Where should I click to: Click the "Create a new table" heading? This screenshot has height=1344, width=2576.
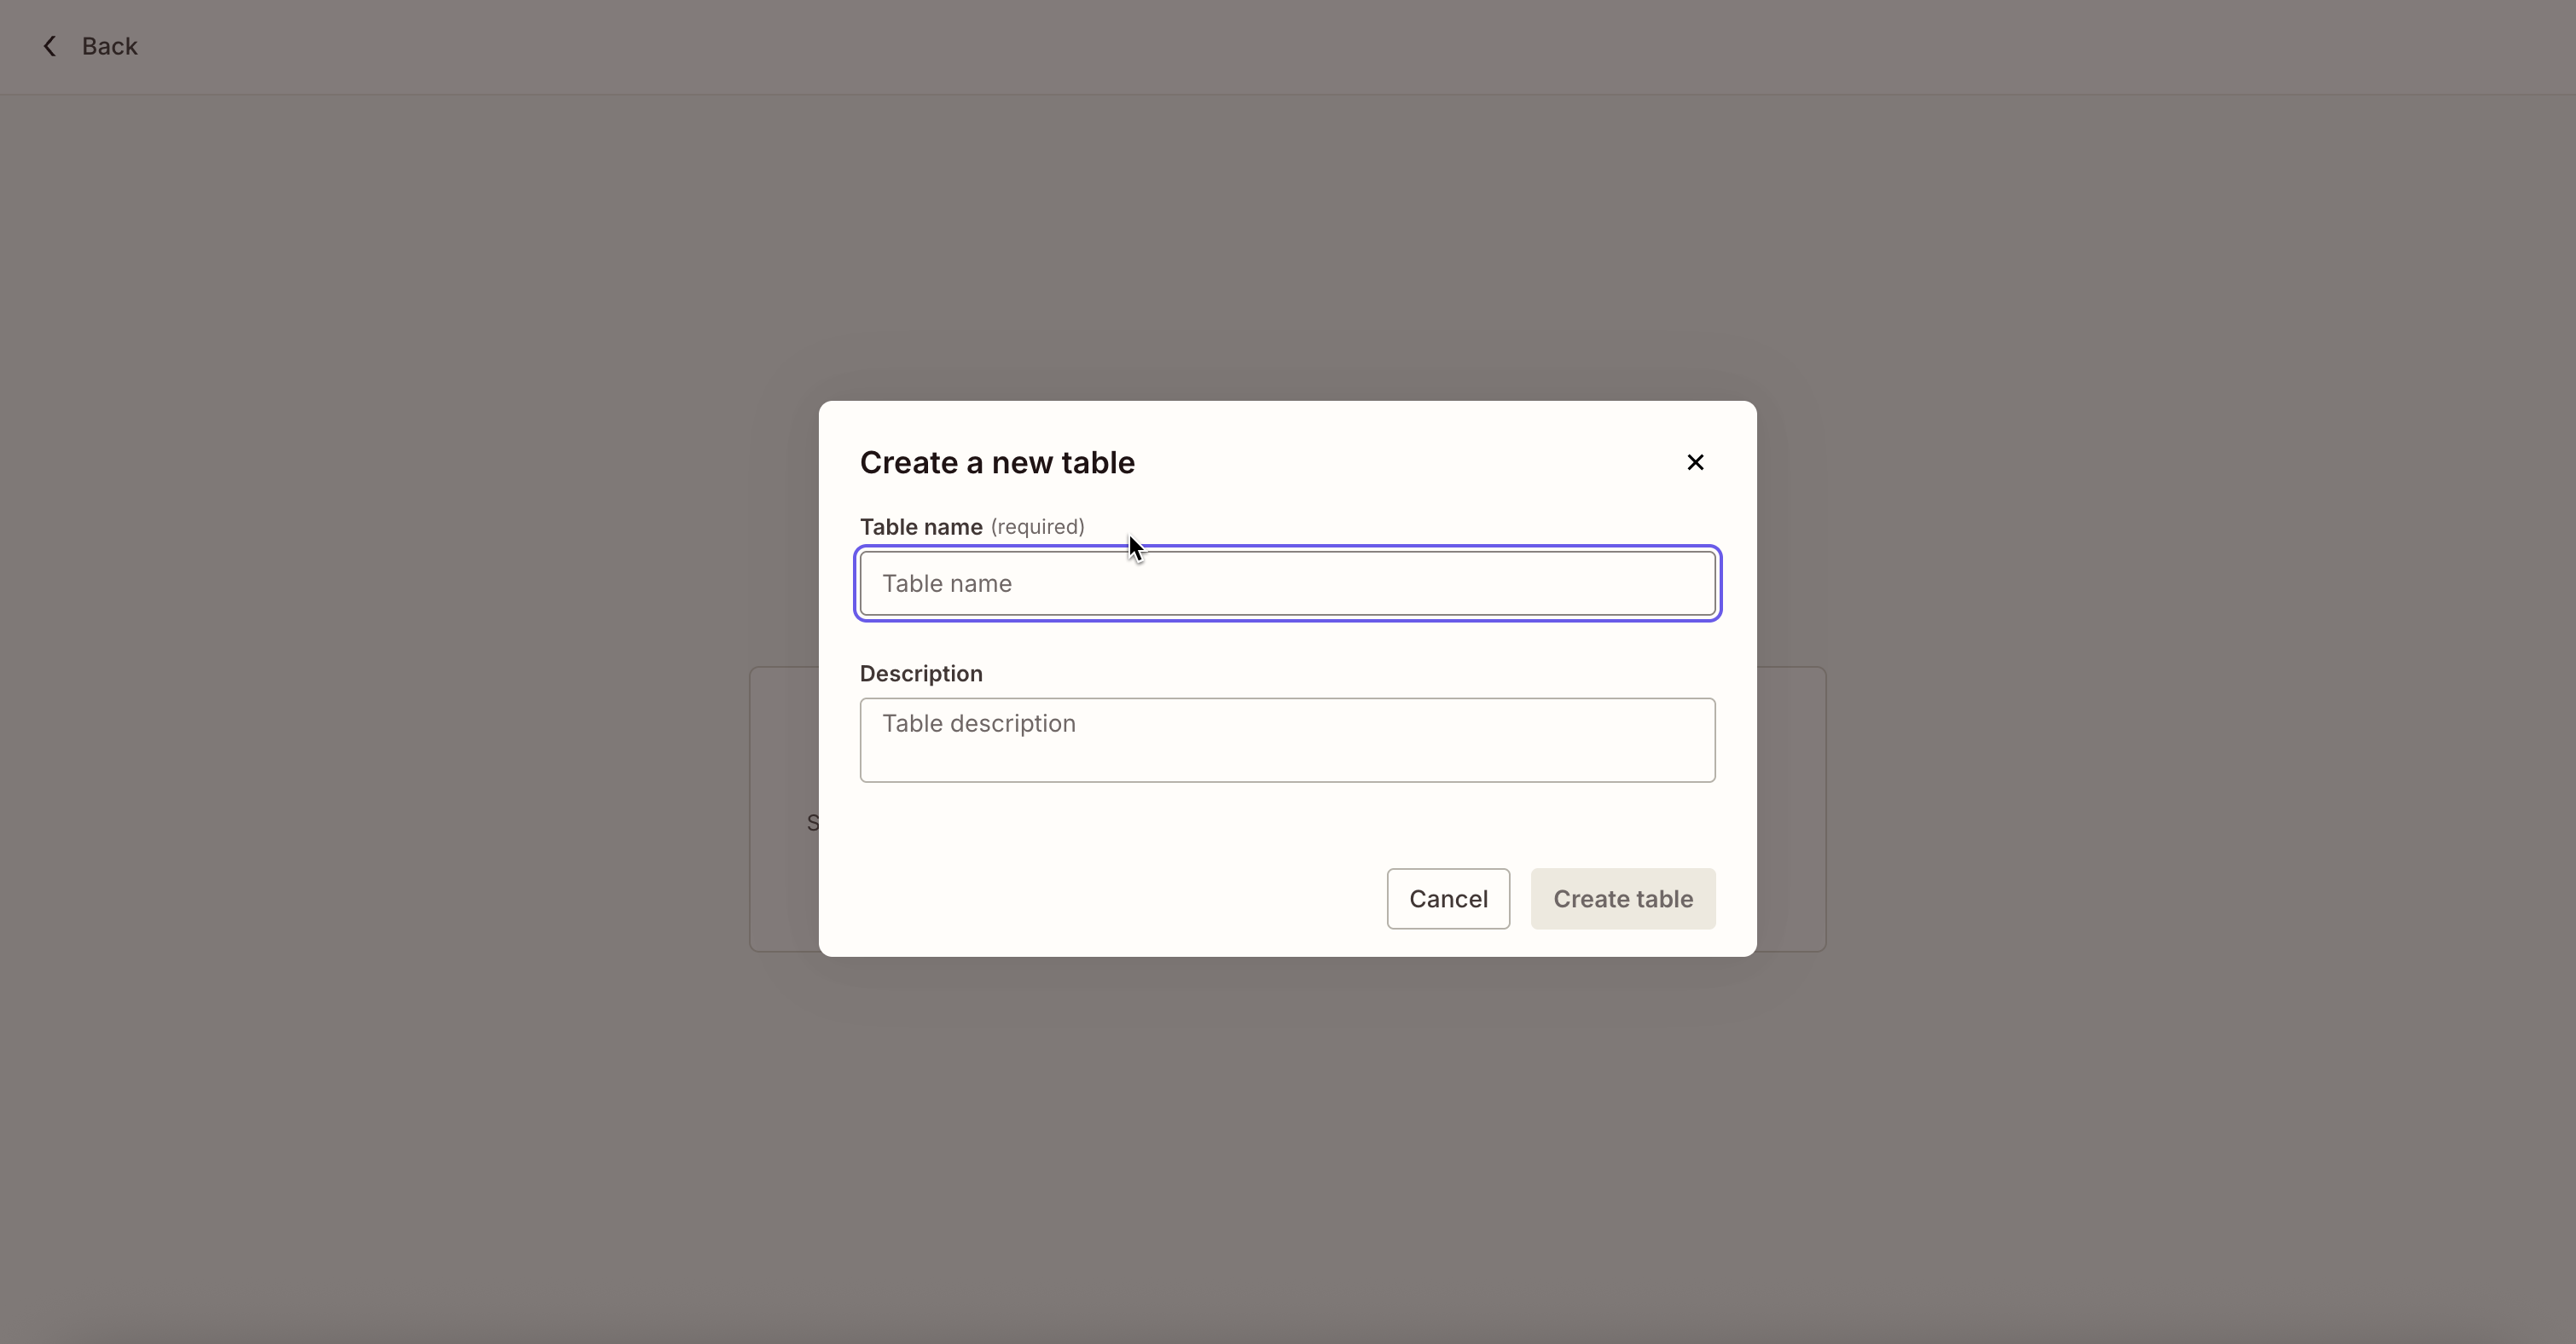[x=996, y=463]
